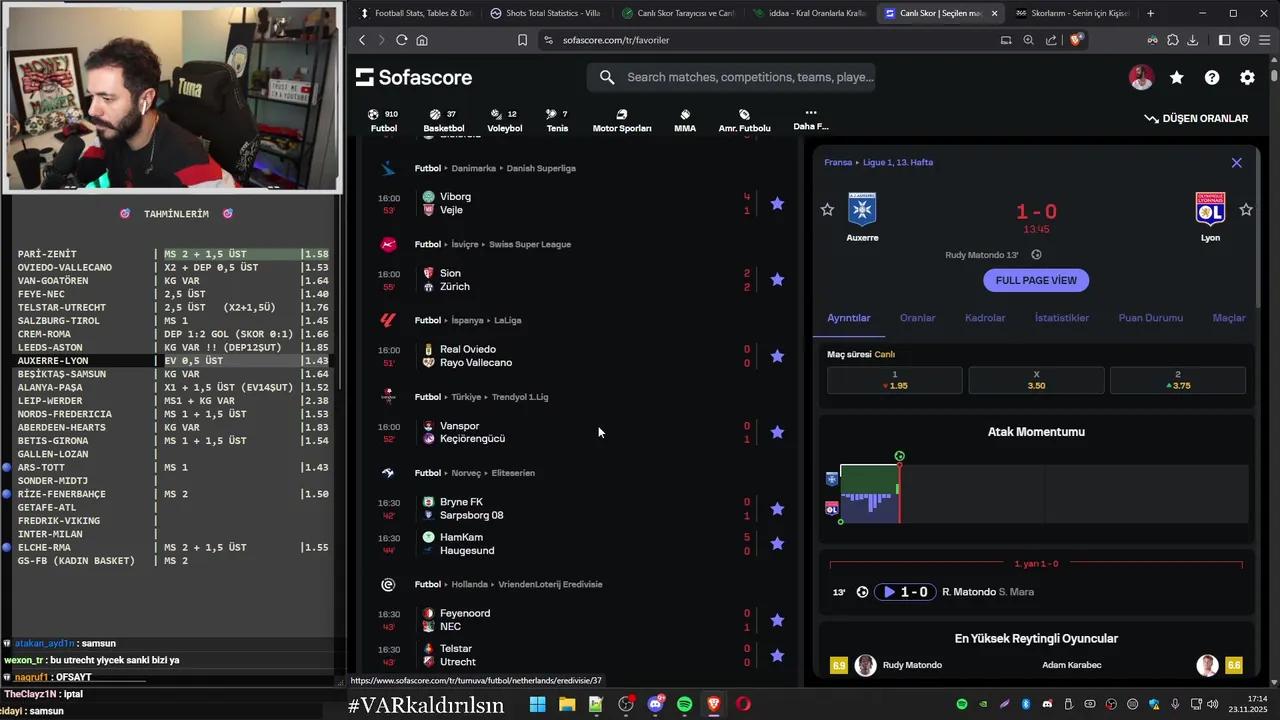This screenshot has height=720, width=1280.
Task: Open Spotify from the taskbar
Action: [x=684, y=704]
